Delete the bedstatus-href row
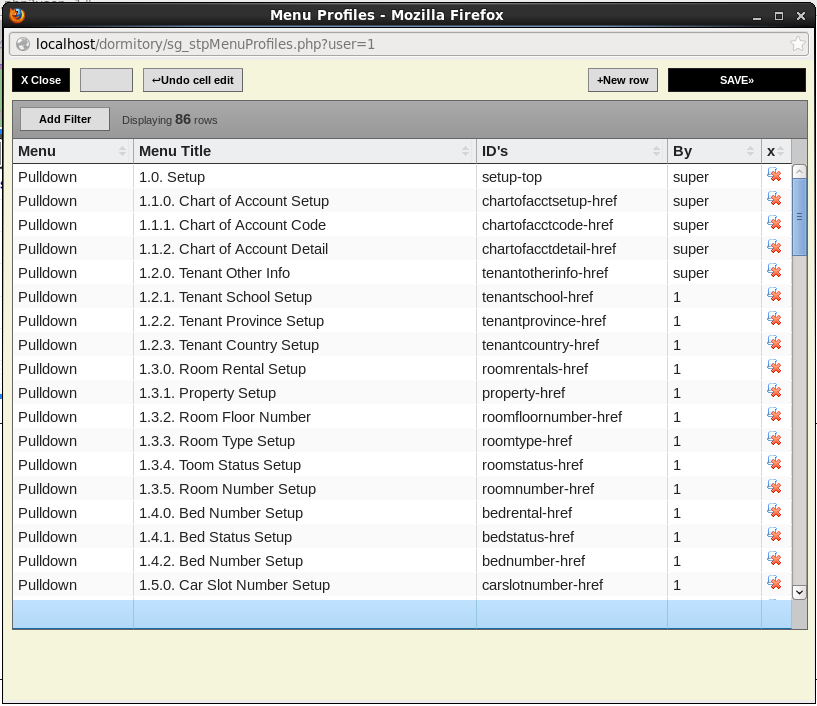Viewport: 817px width, 706px height. point(774,536)
